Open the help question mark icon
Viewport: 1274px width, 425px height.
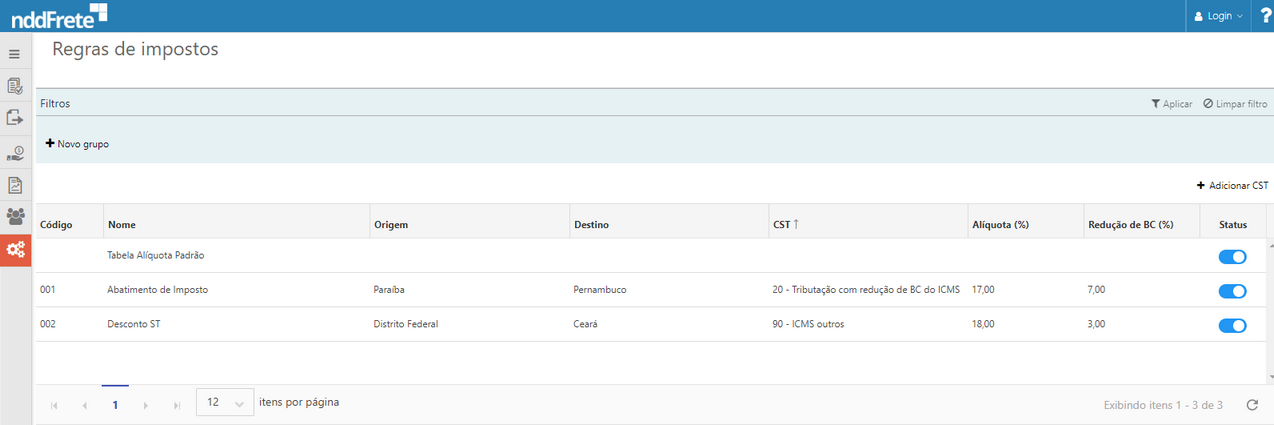click(1265, 16)
